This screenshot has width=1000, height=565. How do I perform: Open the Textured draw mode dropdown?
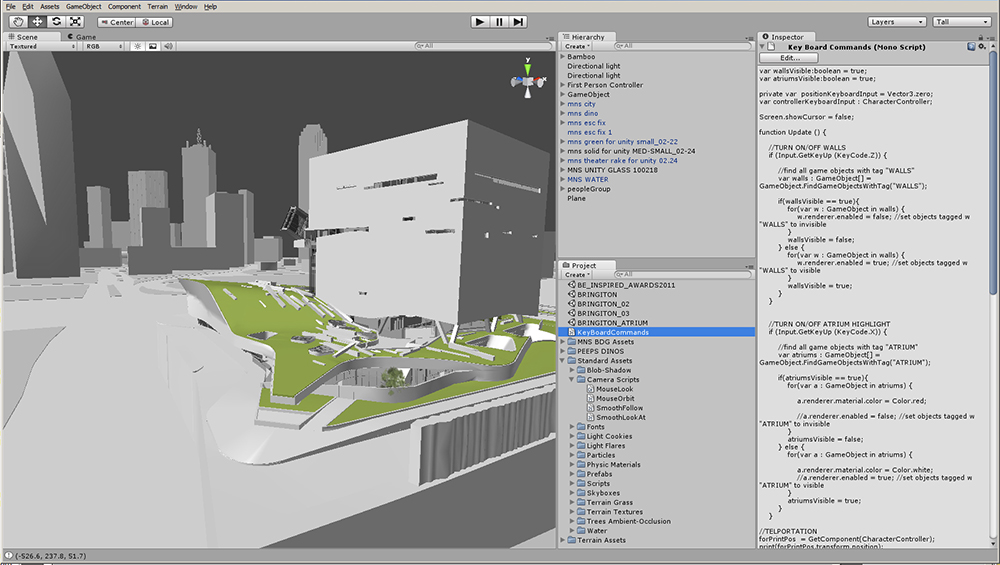(x=42, y=46)
